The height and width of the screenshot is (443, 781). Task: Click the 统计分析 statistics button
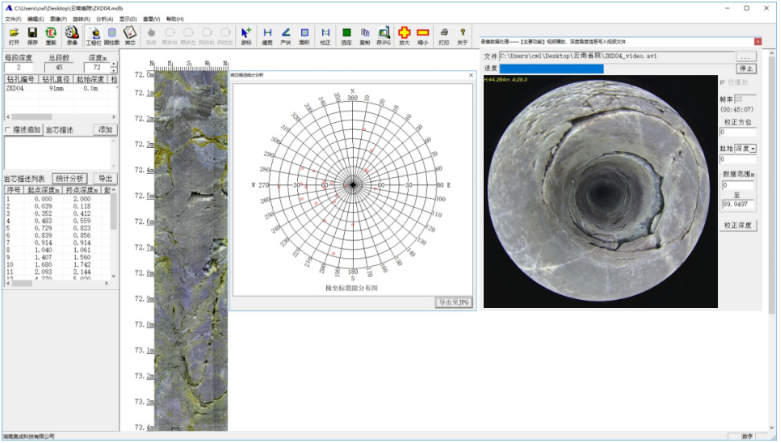coord(70,178)
